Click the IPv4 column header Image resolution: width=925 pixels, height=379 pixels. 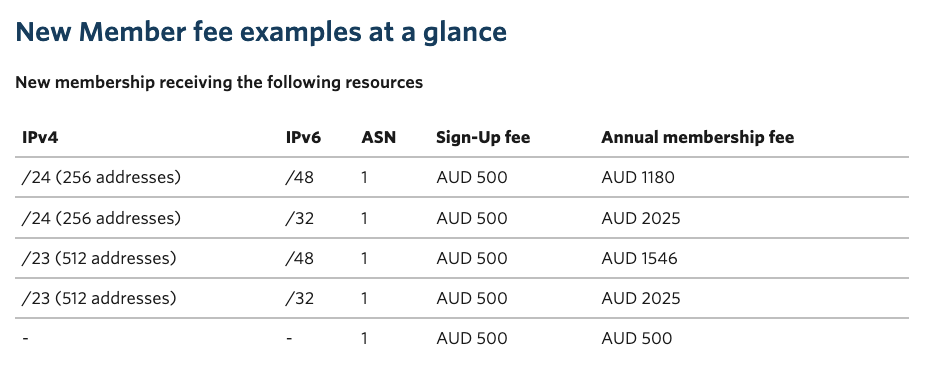point(40,138)
